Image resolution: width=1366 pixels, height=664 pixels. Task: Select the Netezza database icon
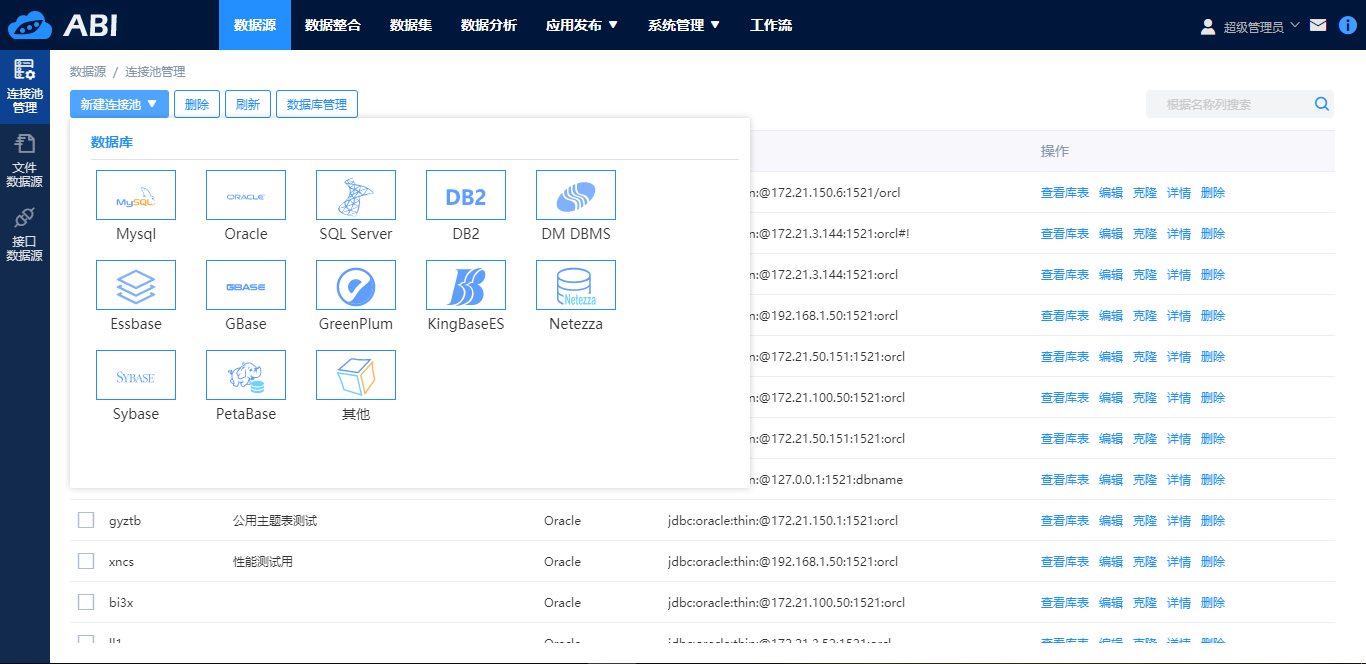[575, 285]
